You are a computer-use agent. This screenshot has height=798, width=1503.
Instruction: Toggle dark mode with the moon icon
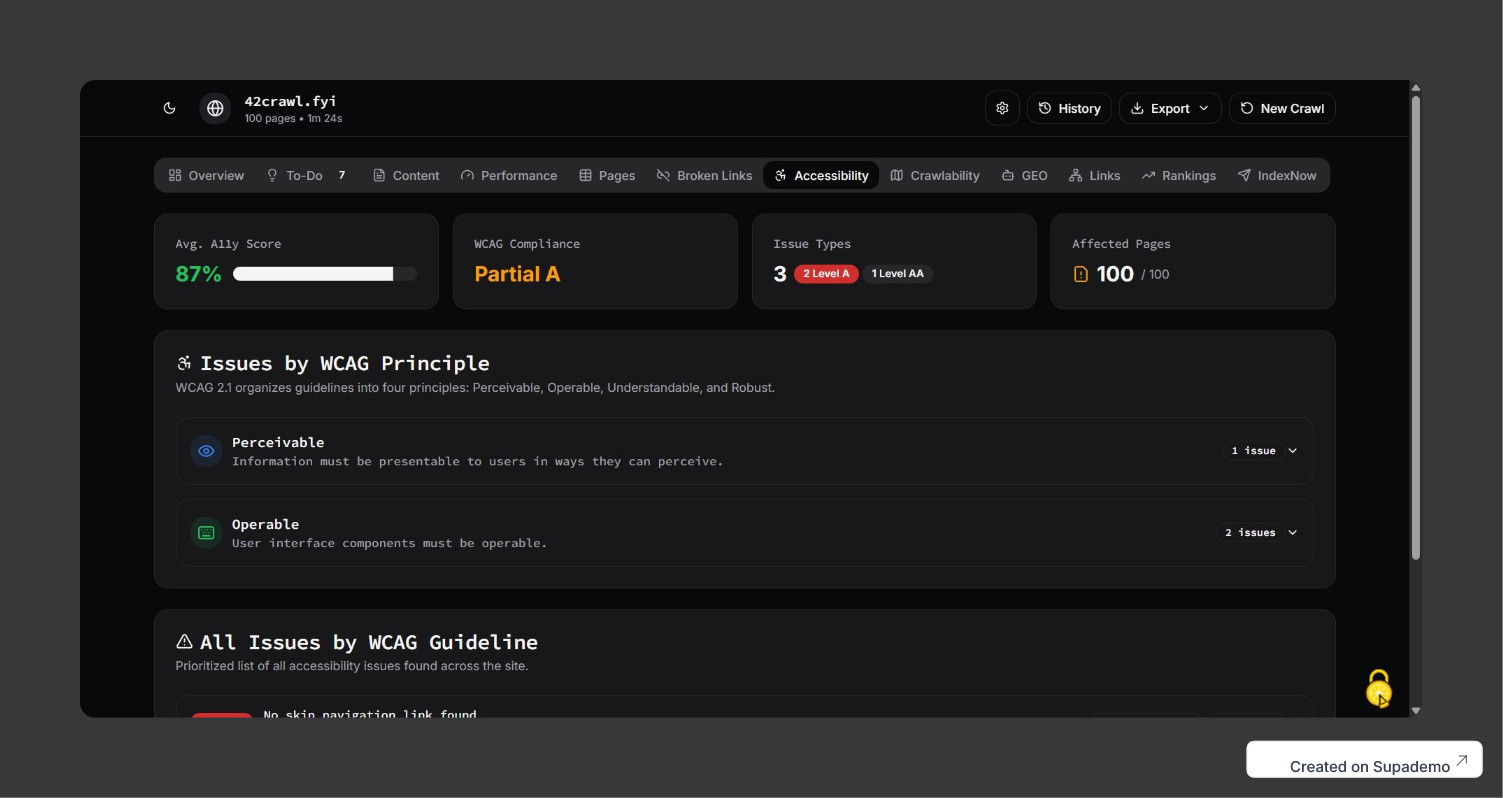[169, 108]
